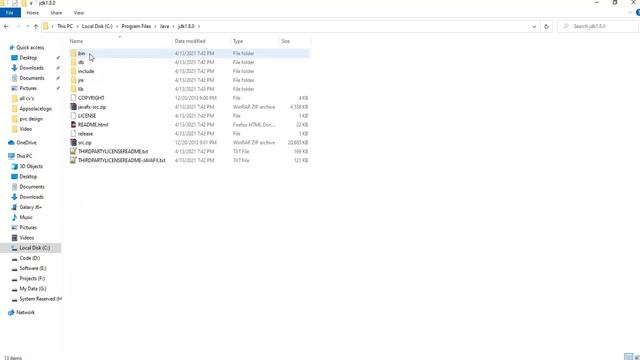Expand chevron after This PC breadcrumb

77,27
